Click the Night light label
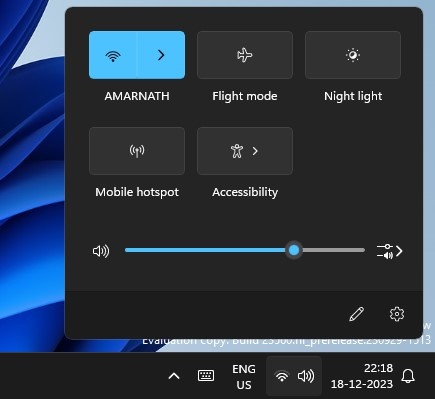This screenshot has height=399, width=435. 353,96
